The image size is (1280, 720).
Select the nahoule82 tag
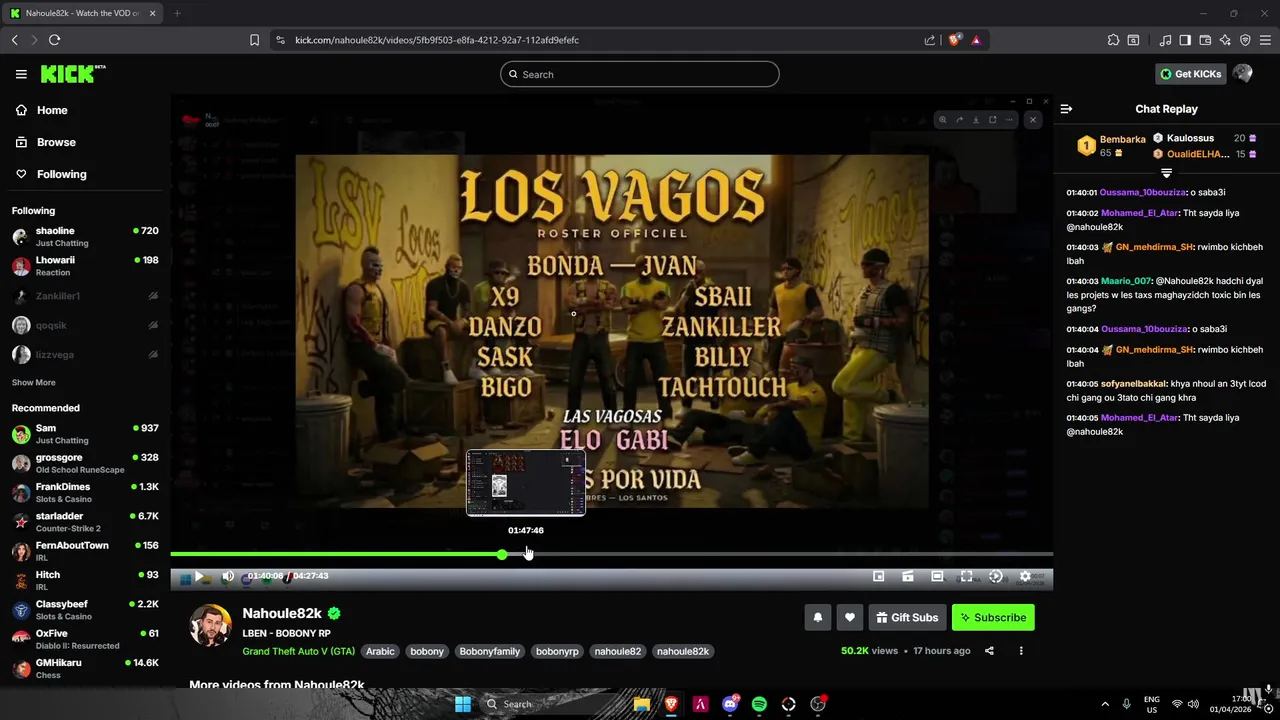pos(618,651)
